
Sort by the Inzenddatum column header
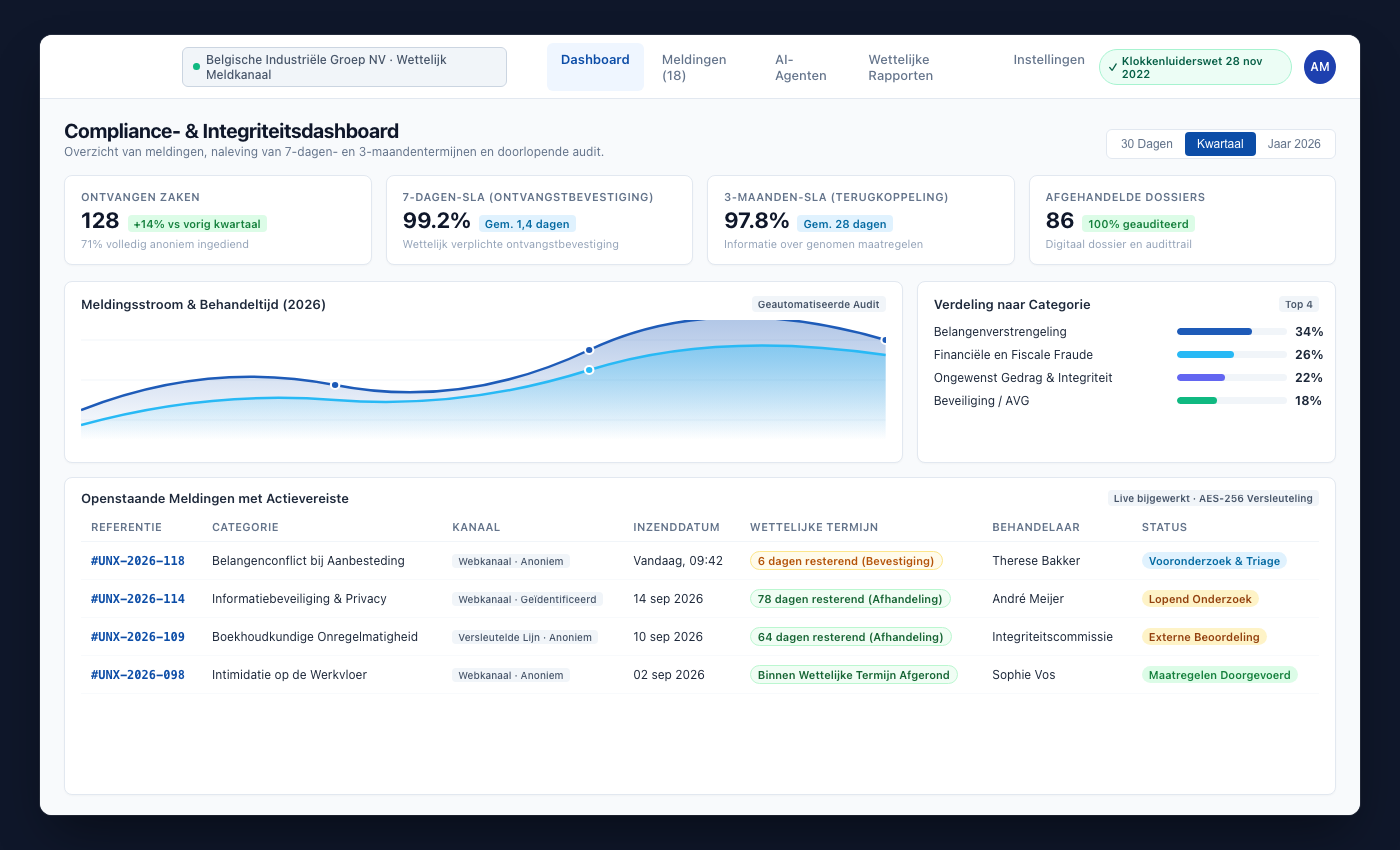click(x=677, y=527)
